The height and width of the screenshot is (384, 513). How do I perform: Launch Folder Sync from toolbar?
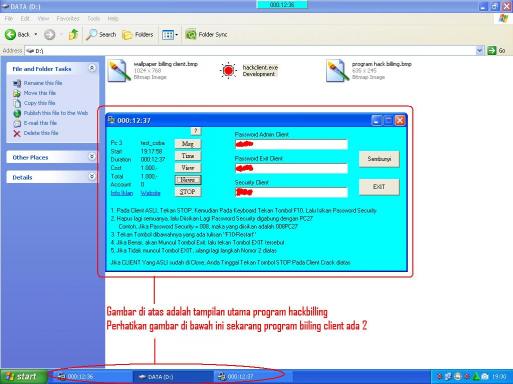point(206,34)
